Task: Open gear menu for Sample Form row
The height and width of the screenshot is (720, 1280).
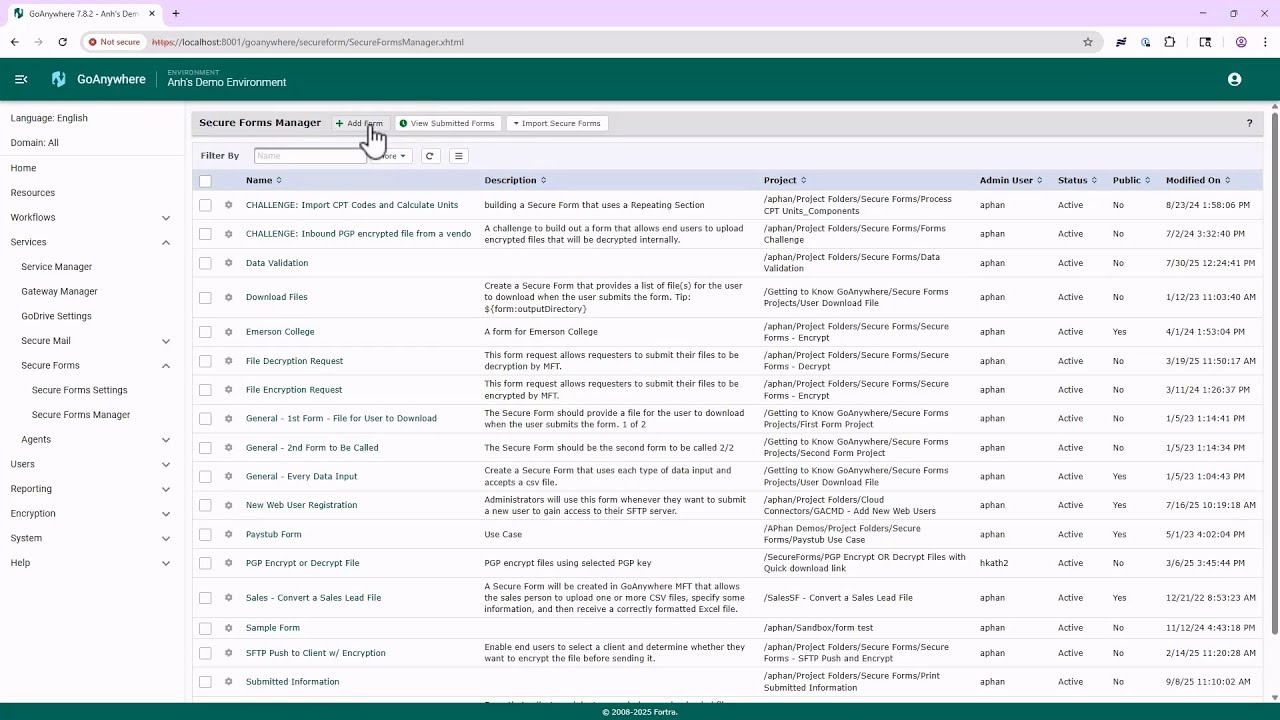Action: click(228, 628)
